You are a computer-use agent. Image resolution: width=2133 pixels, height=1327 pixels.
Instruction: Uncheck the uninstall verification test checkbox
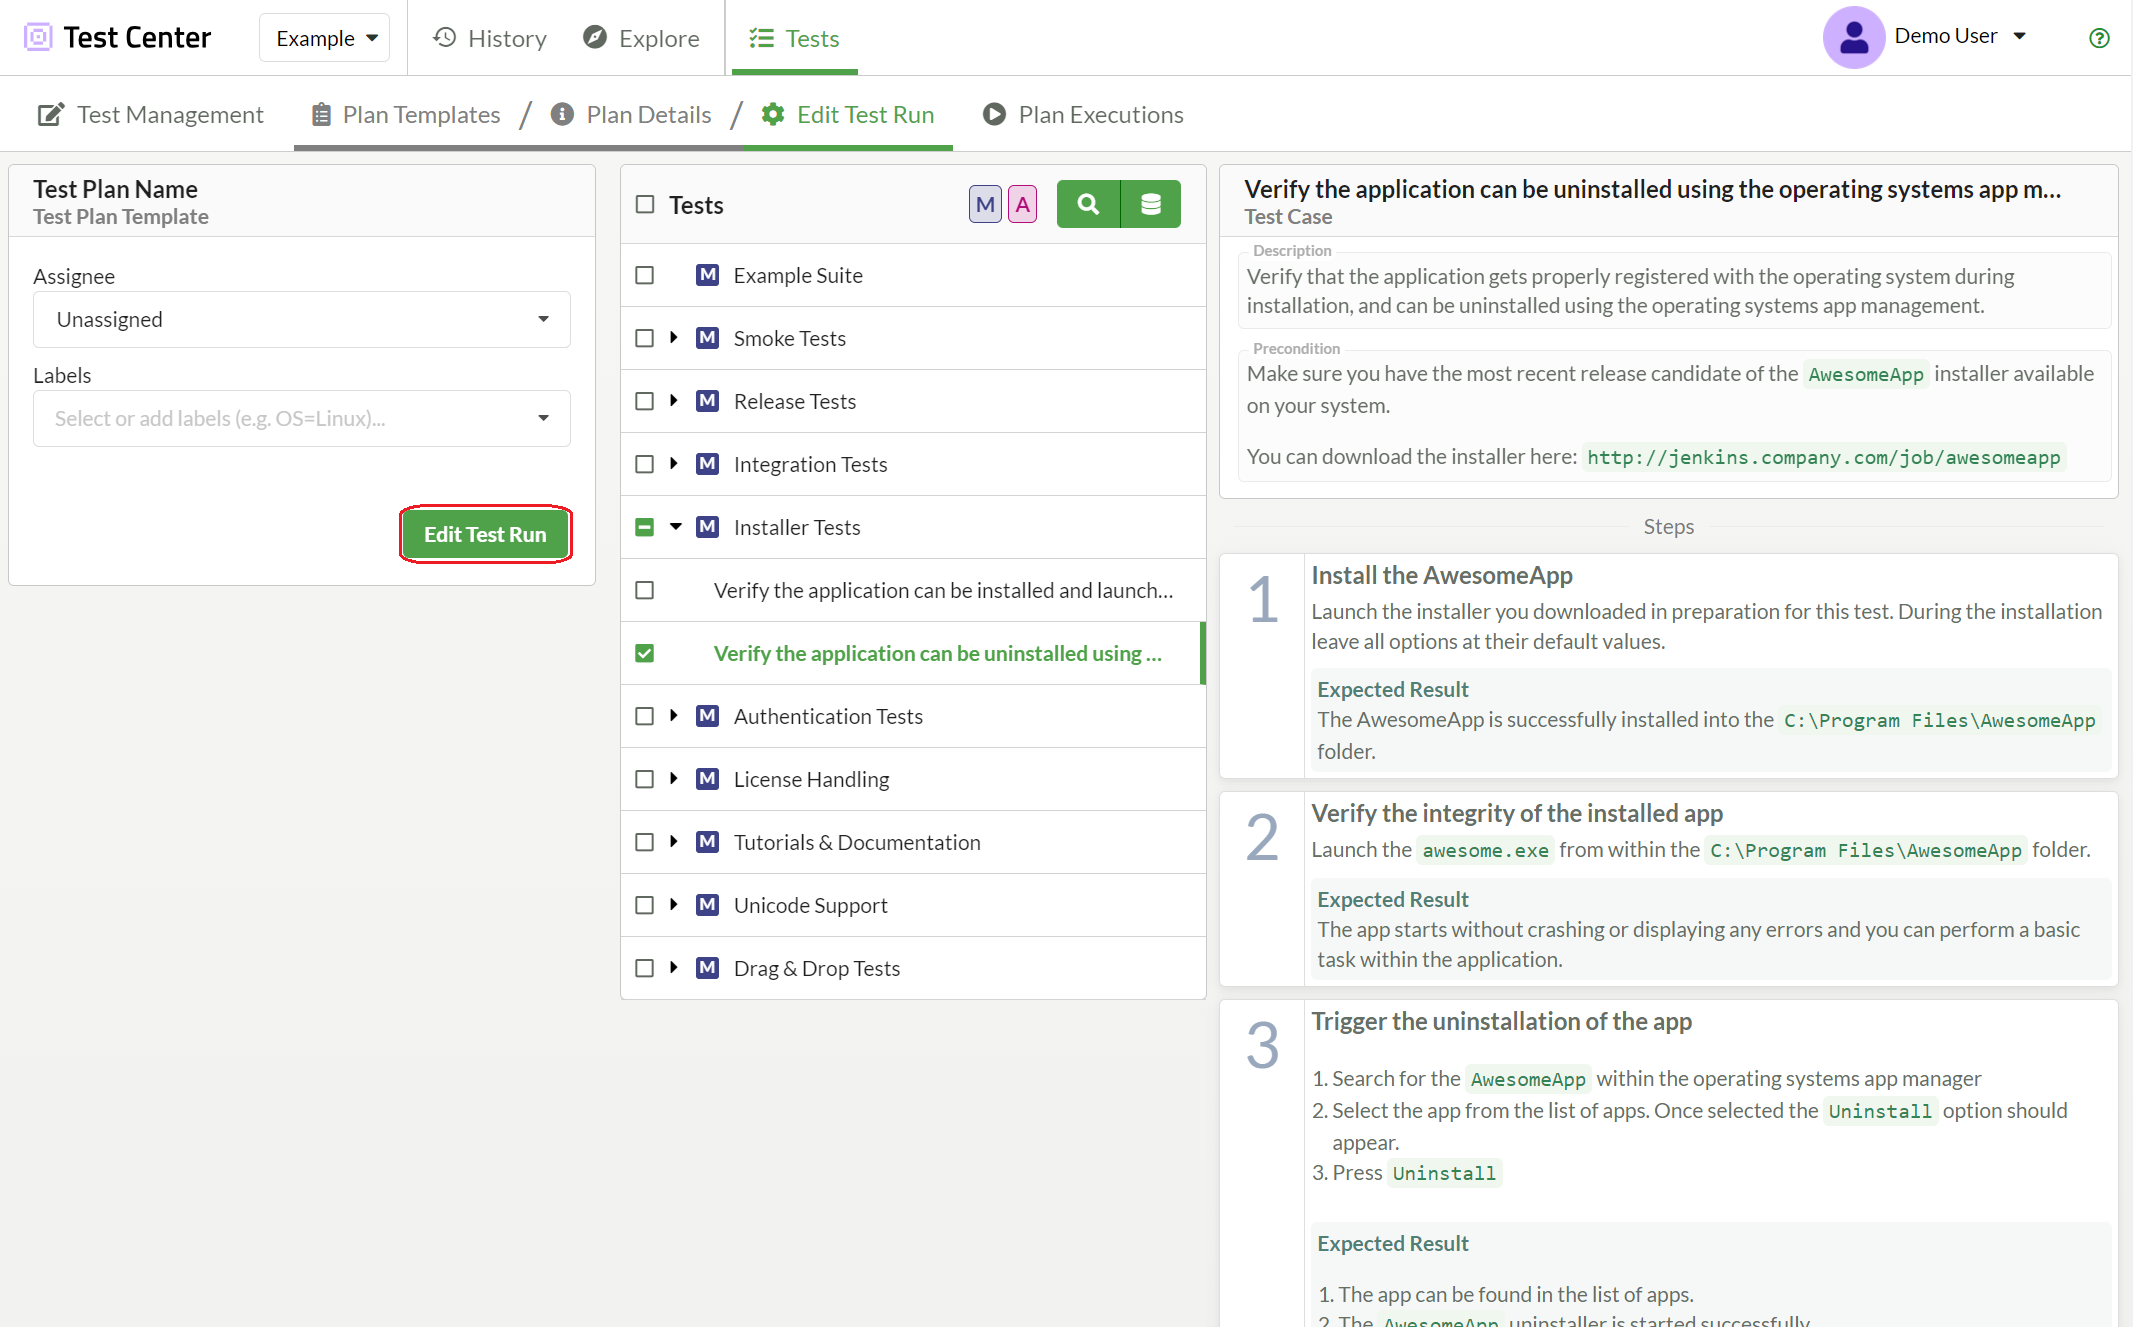645,653
